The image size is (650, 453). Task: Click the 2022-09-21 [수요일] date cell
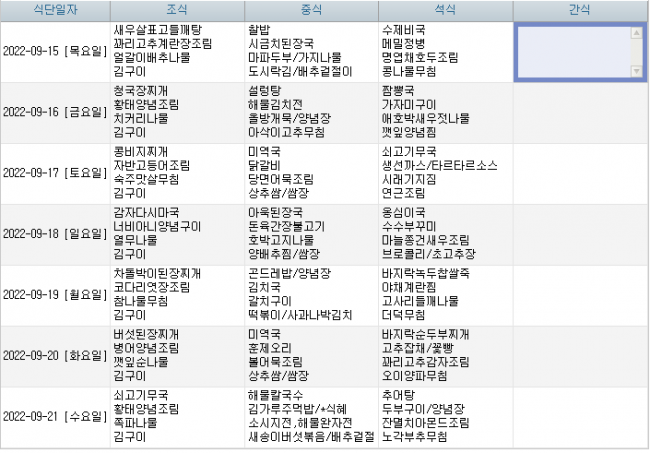[55, 416]
